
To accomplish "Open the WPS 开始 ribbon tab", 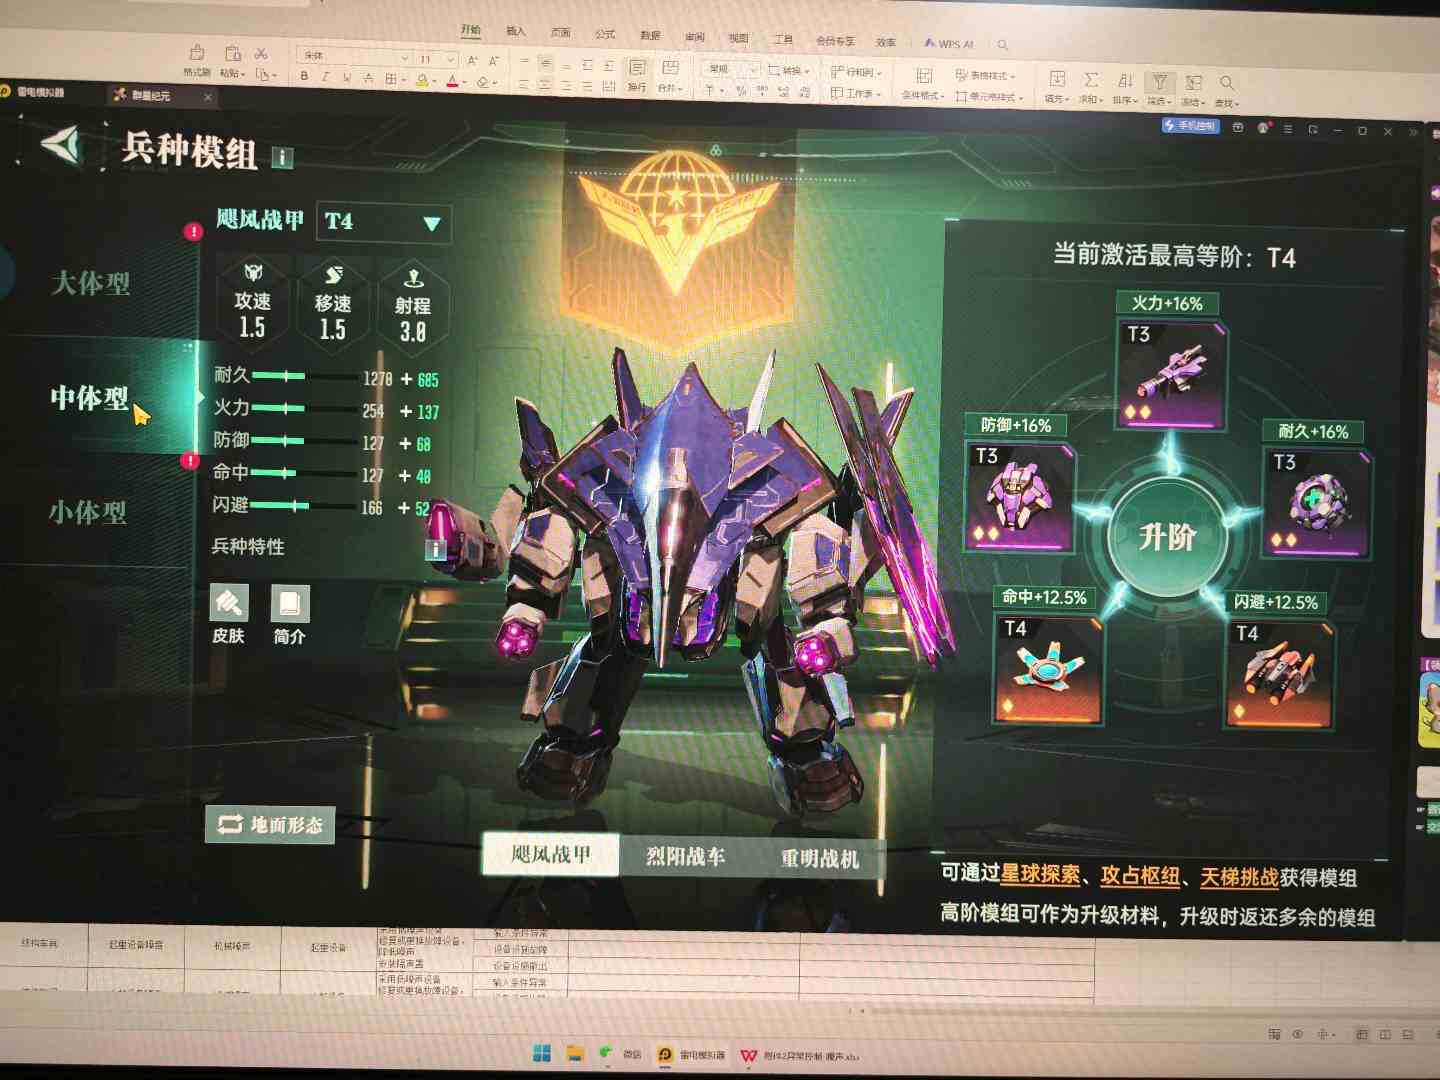I will (x=471, y=30).
